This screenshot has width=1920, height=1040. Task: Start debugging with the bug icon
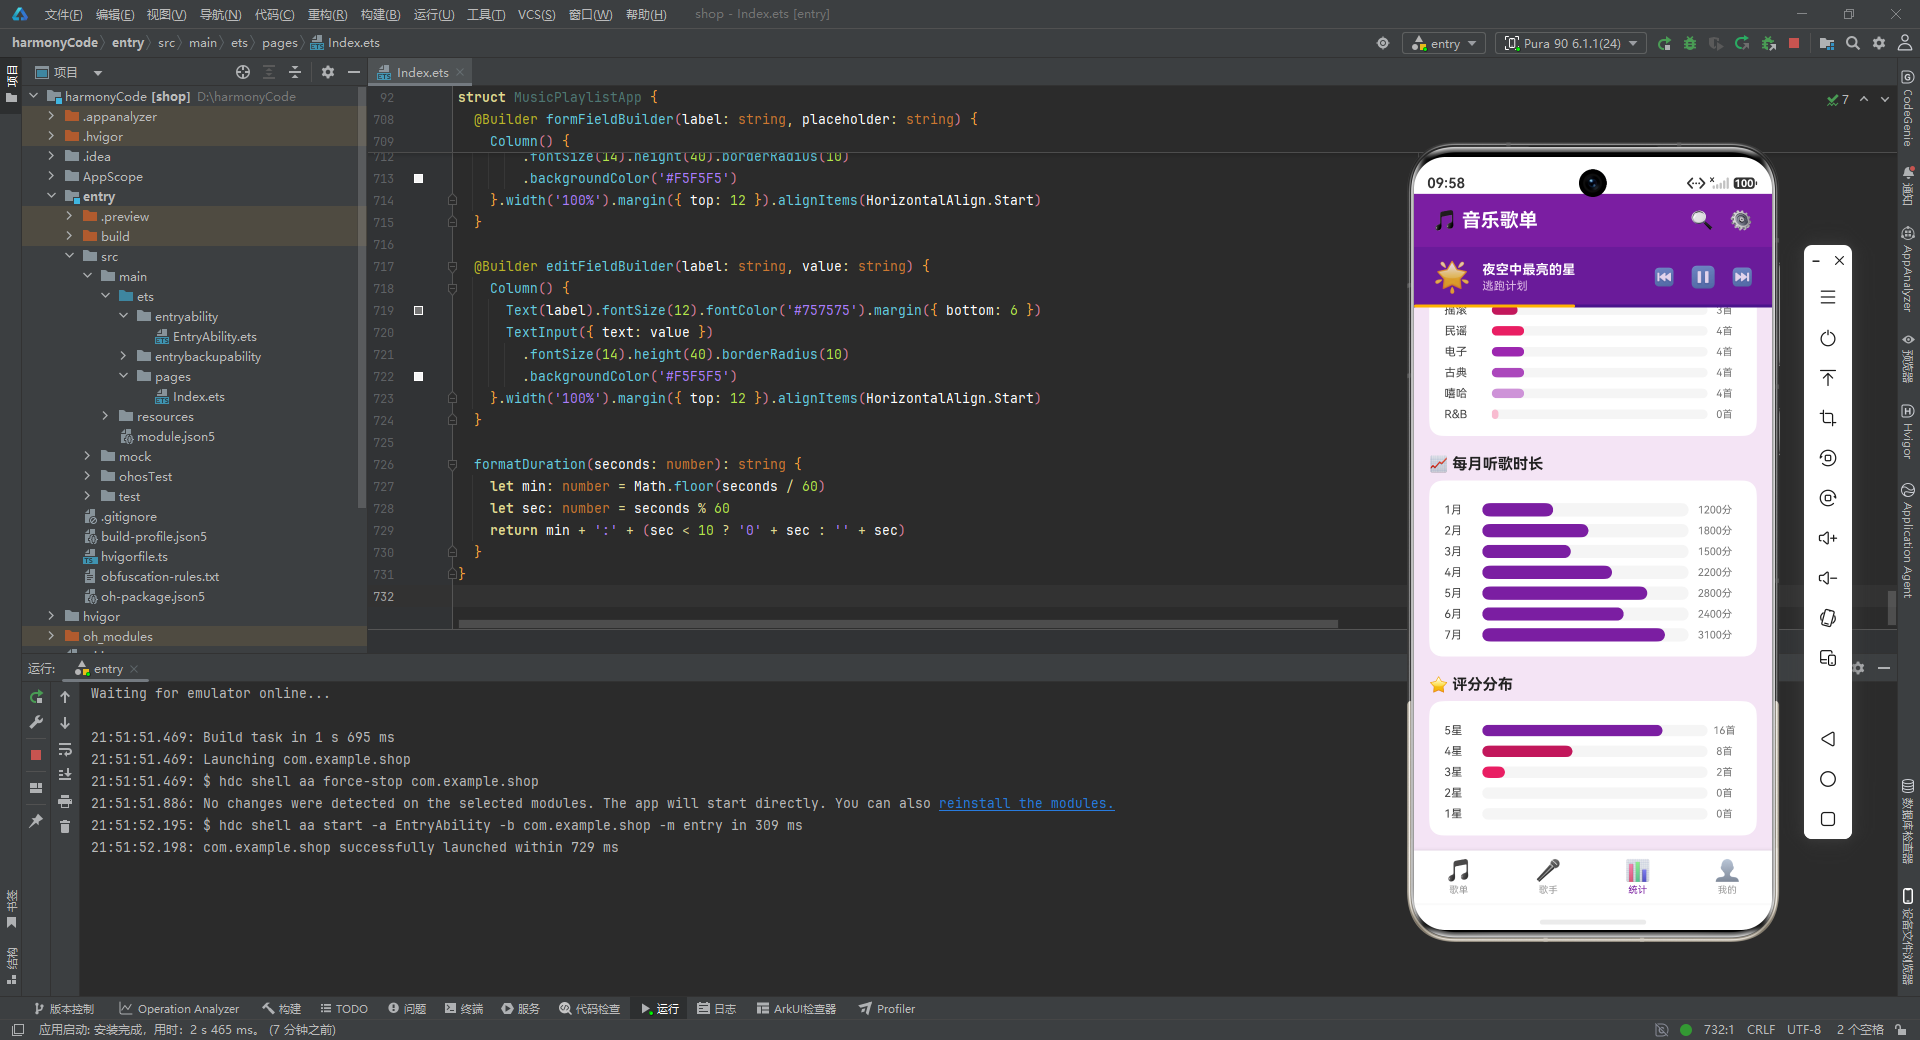(x=1690, y=43)
